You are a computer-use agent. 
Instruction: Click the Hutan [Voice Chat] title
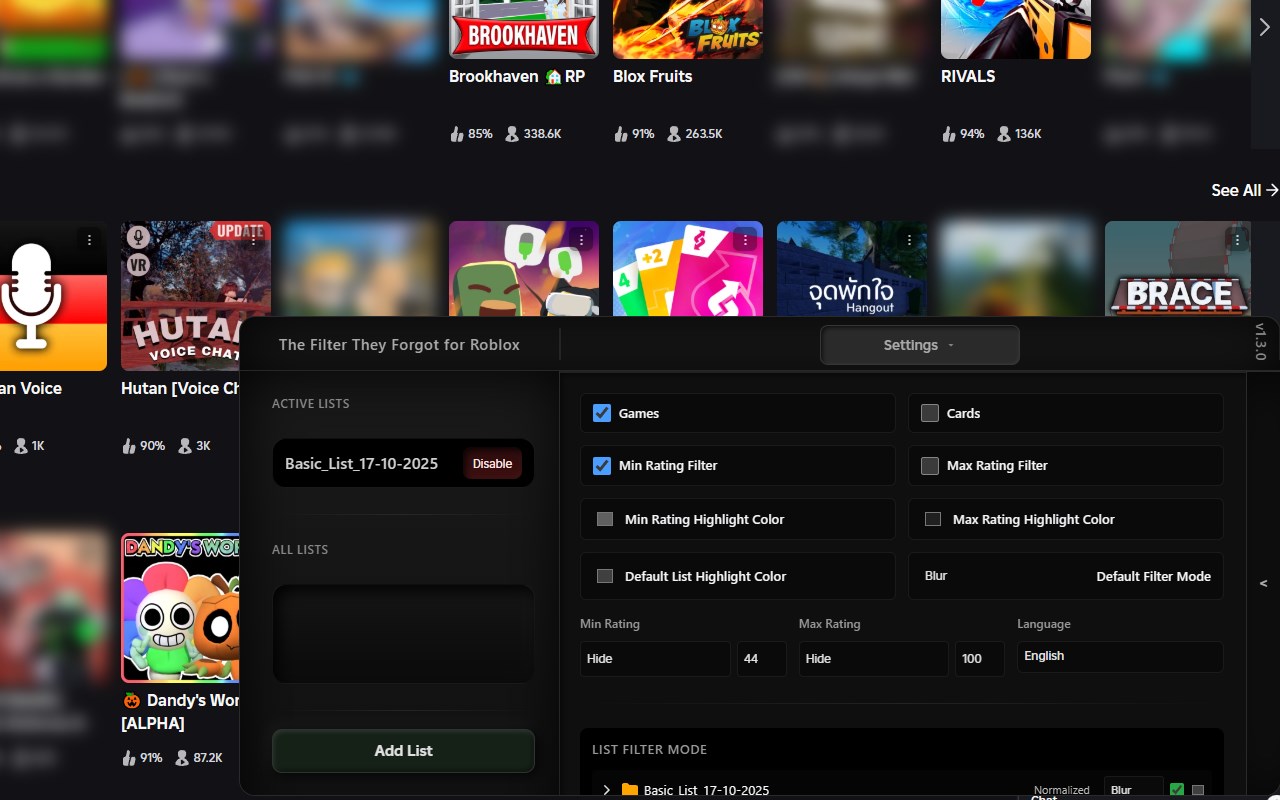(x=181, y=388)
